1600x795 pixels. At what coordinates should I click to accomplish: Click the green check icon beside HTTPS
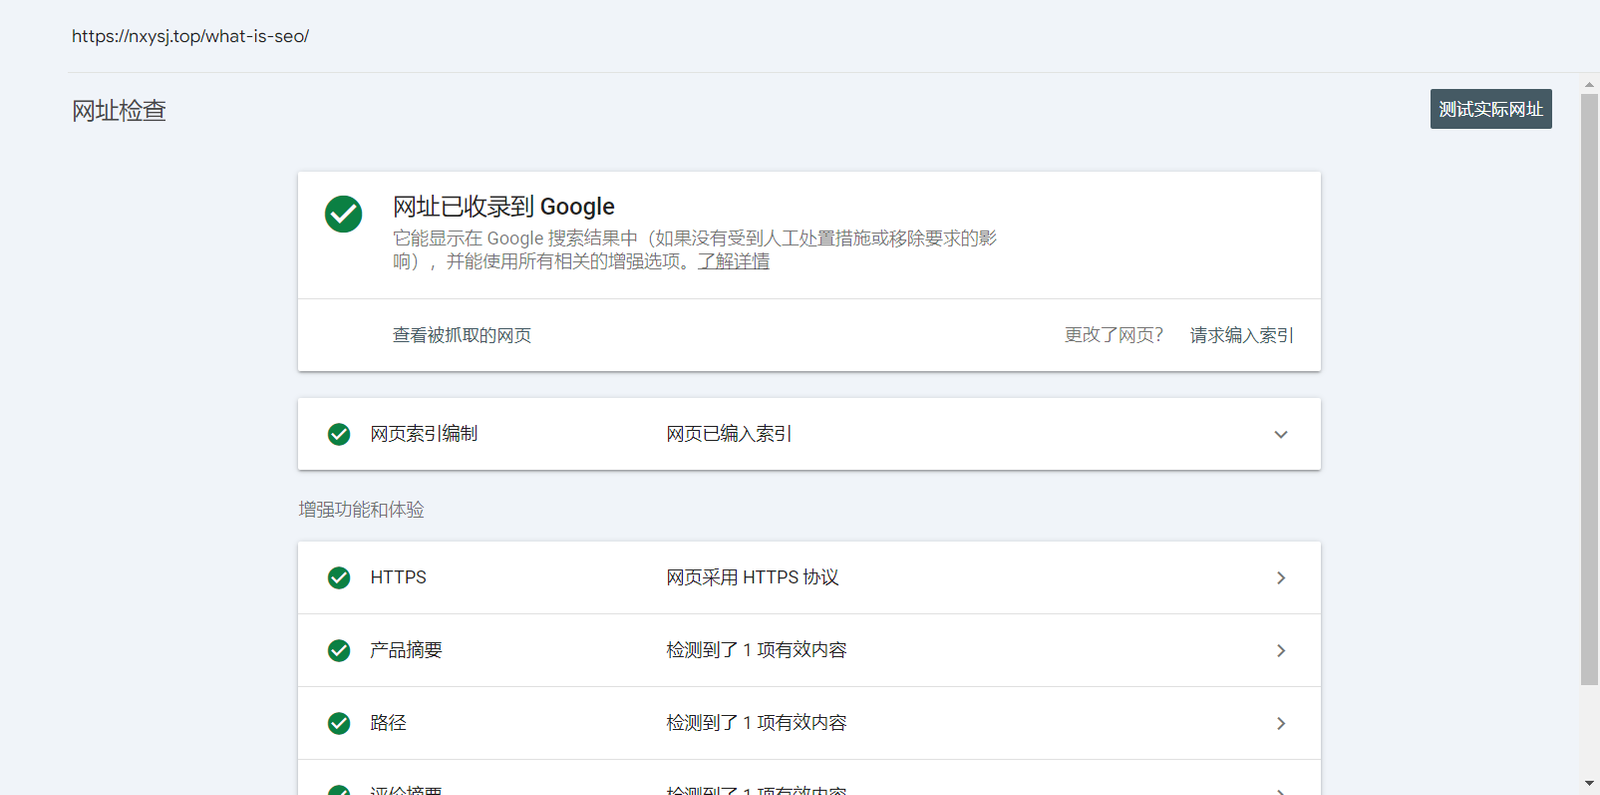[339, 578]
